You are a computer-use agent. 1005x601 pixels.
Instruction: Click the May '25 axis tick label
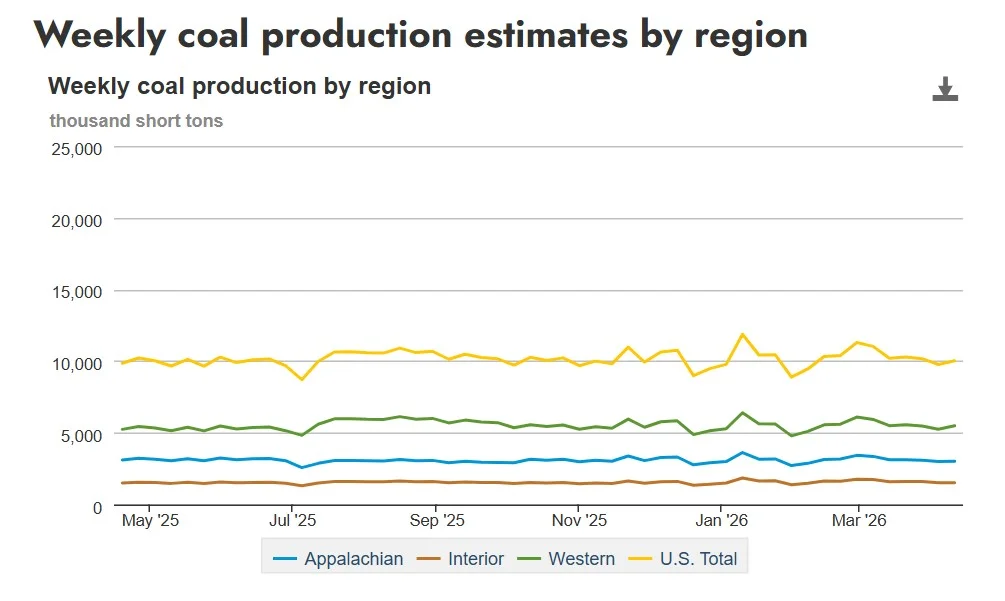click(150, 520)
